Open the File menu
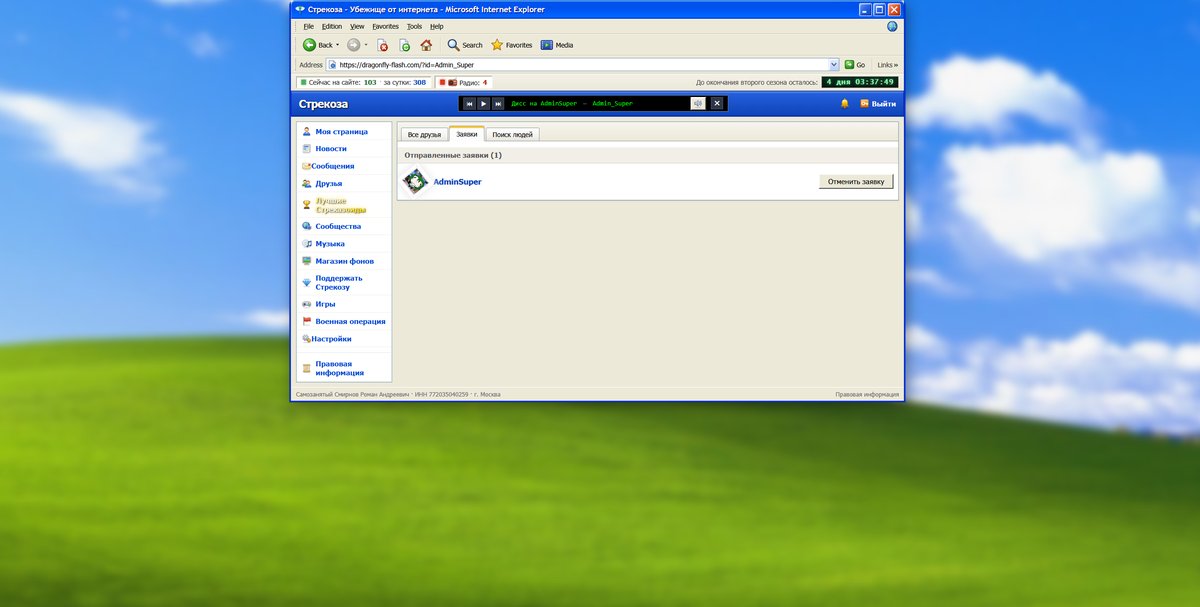1200x607 pixels. [x=308, y=26]
